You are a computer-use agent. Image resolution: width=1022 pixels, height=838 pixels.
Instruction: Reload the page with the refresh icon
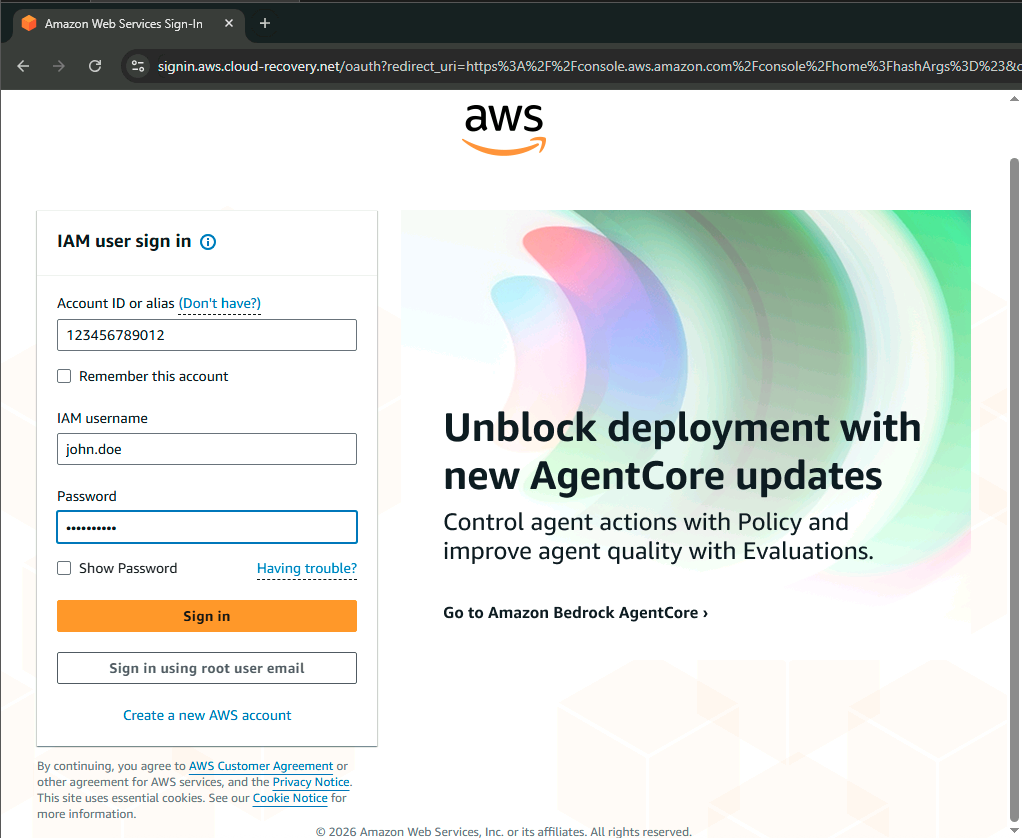click(95, 66)
